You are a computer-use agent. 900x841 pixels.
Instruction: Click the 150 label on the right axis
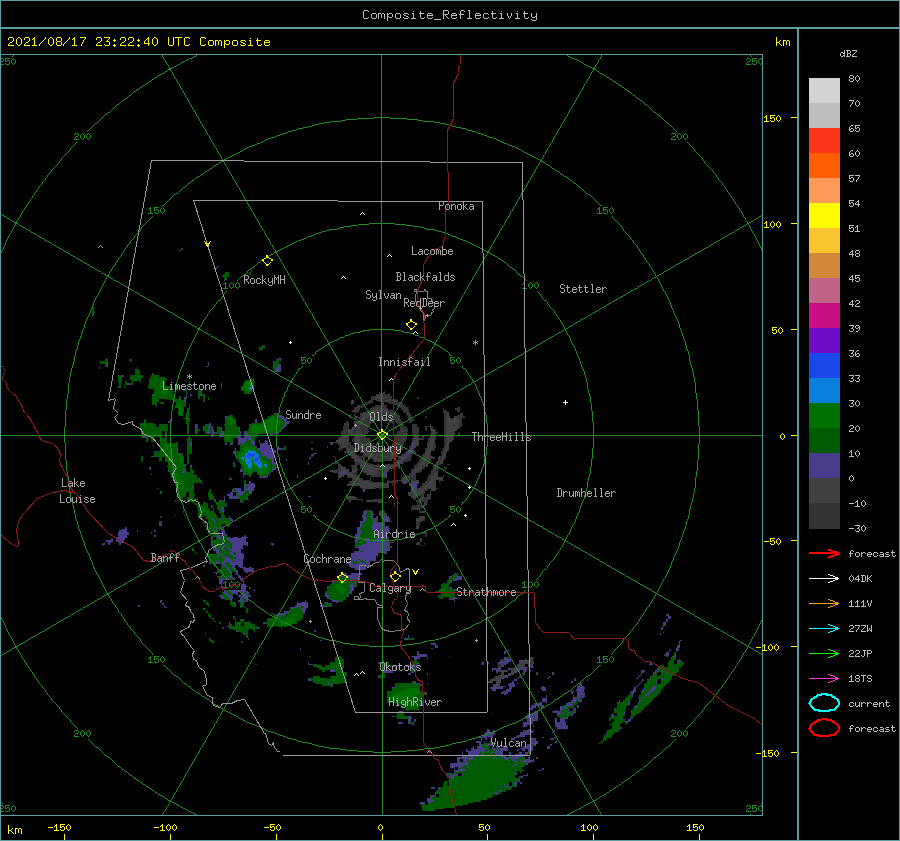pos(772,118)
